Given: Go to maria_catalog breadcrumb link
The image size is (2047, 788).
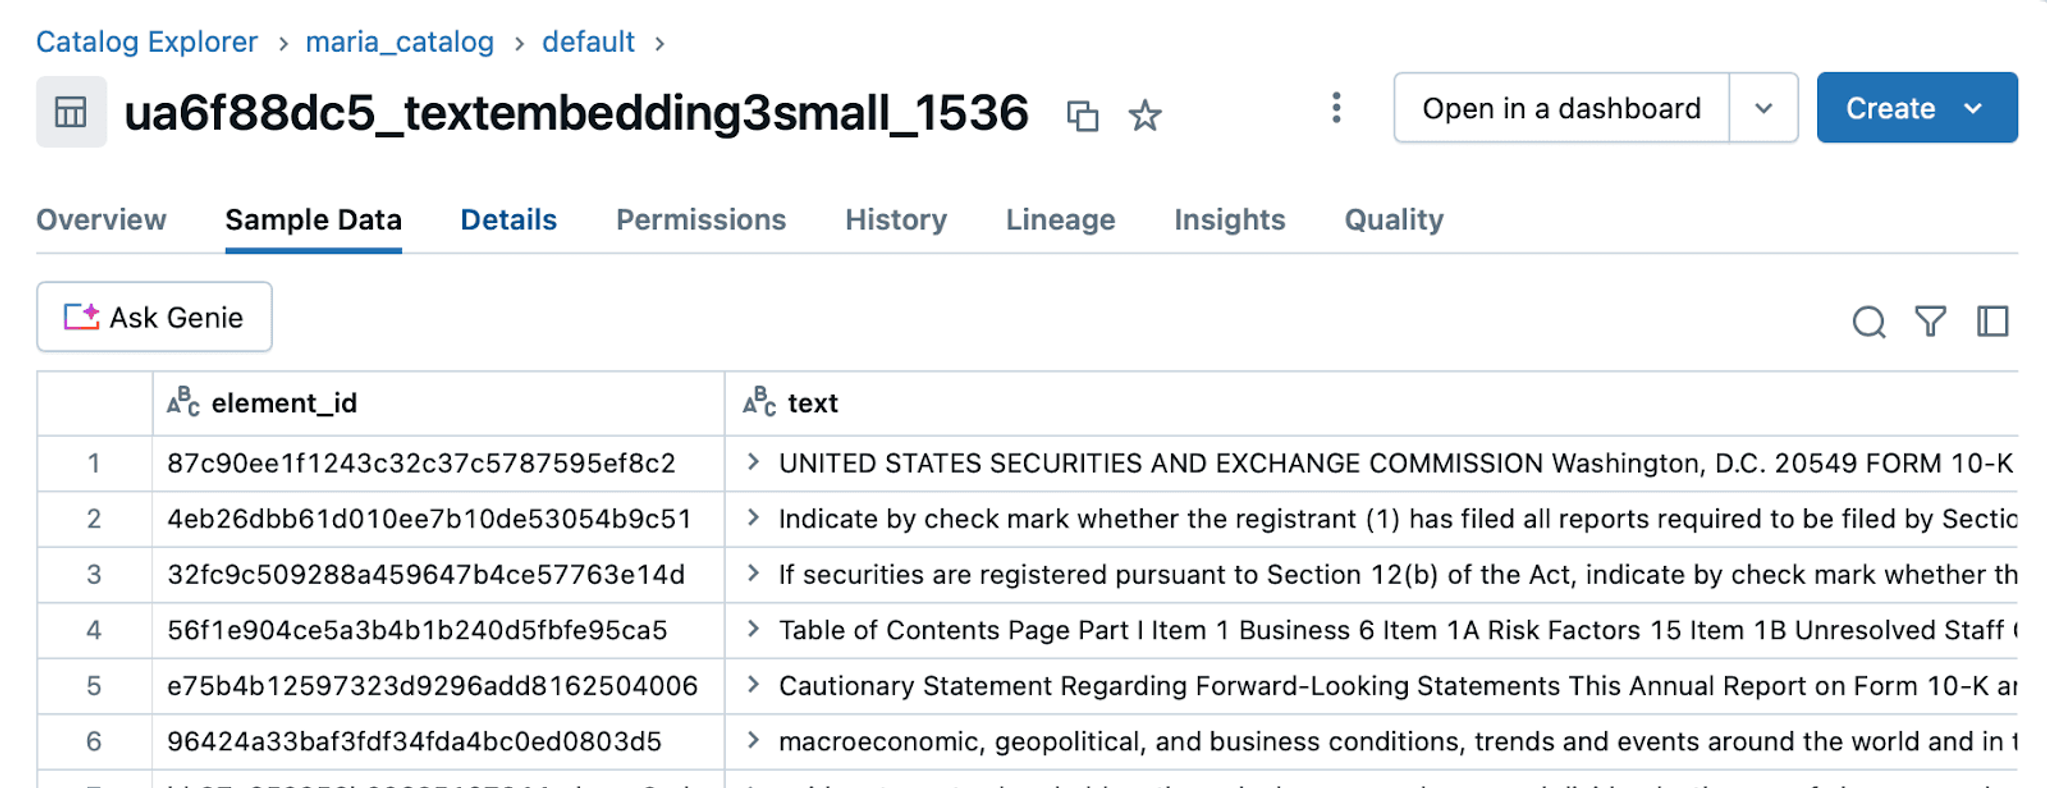Looking at the screenshot, I should point(400,42).
